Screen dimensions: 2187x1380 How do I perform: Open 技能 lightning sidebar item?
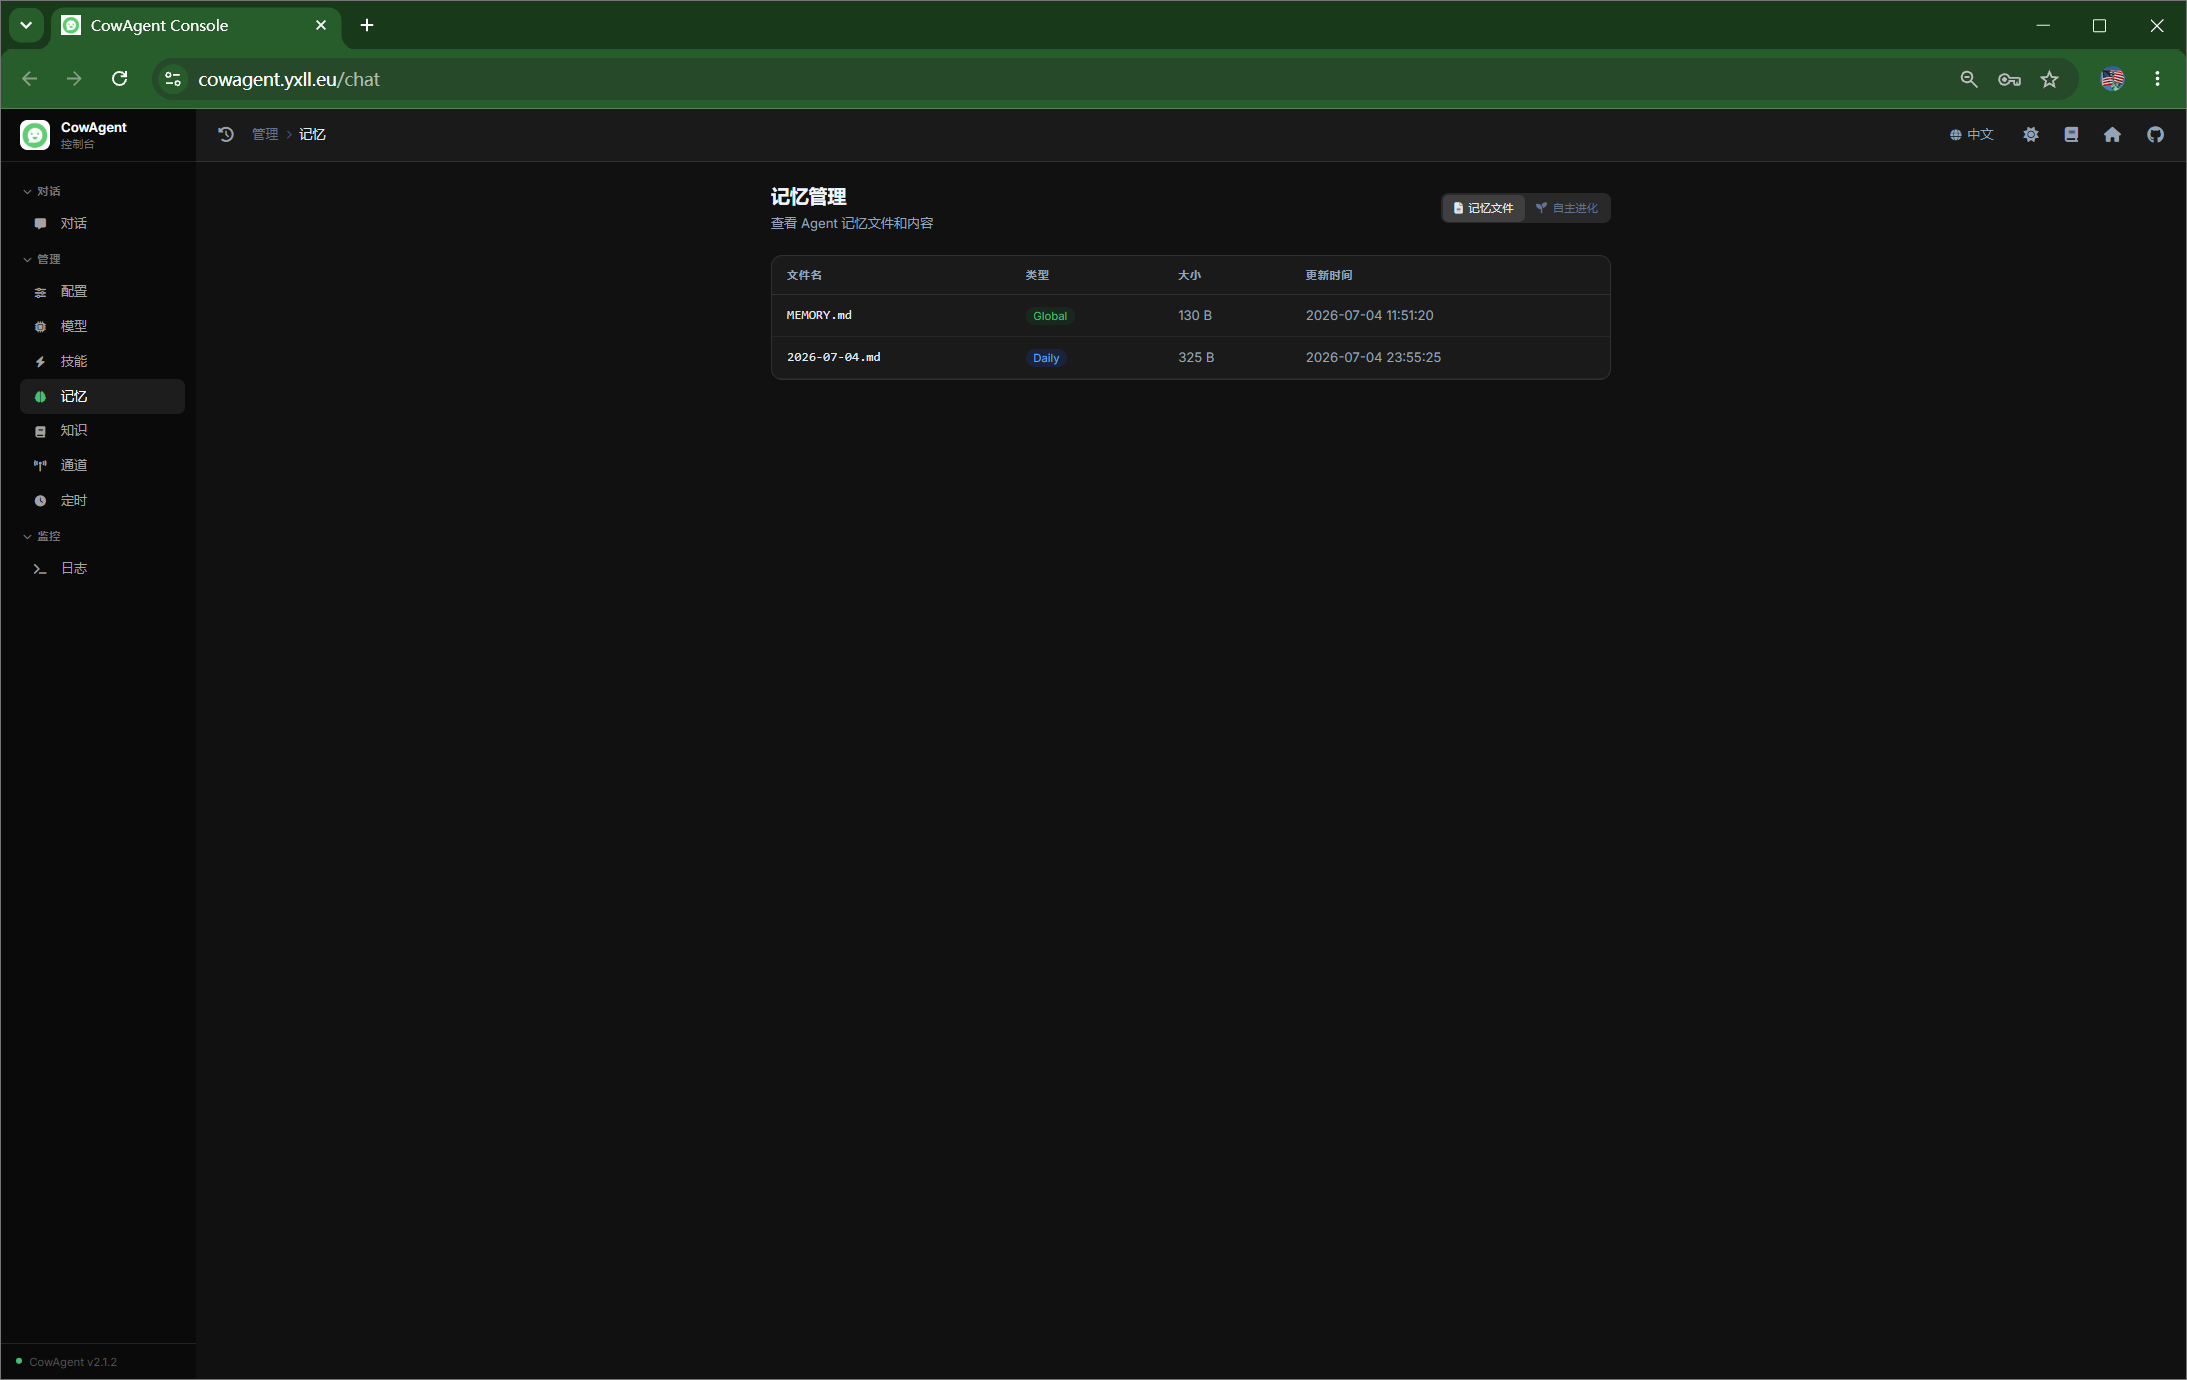tap(102, 361)
